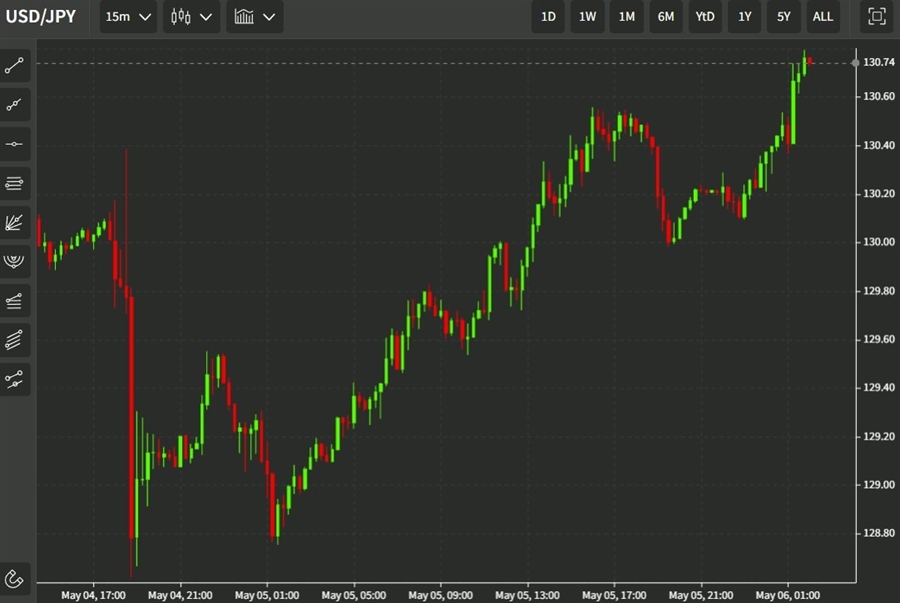The height and width of the screenshot is (603, 900).
Task: Select the multi-point polyline tool
Action: coord(15,105)
